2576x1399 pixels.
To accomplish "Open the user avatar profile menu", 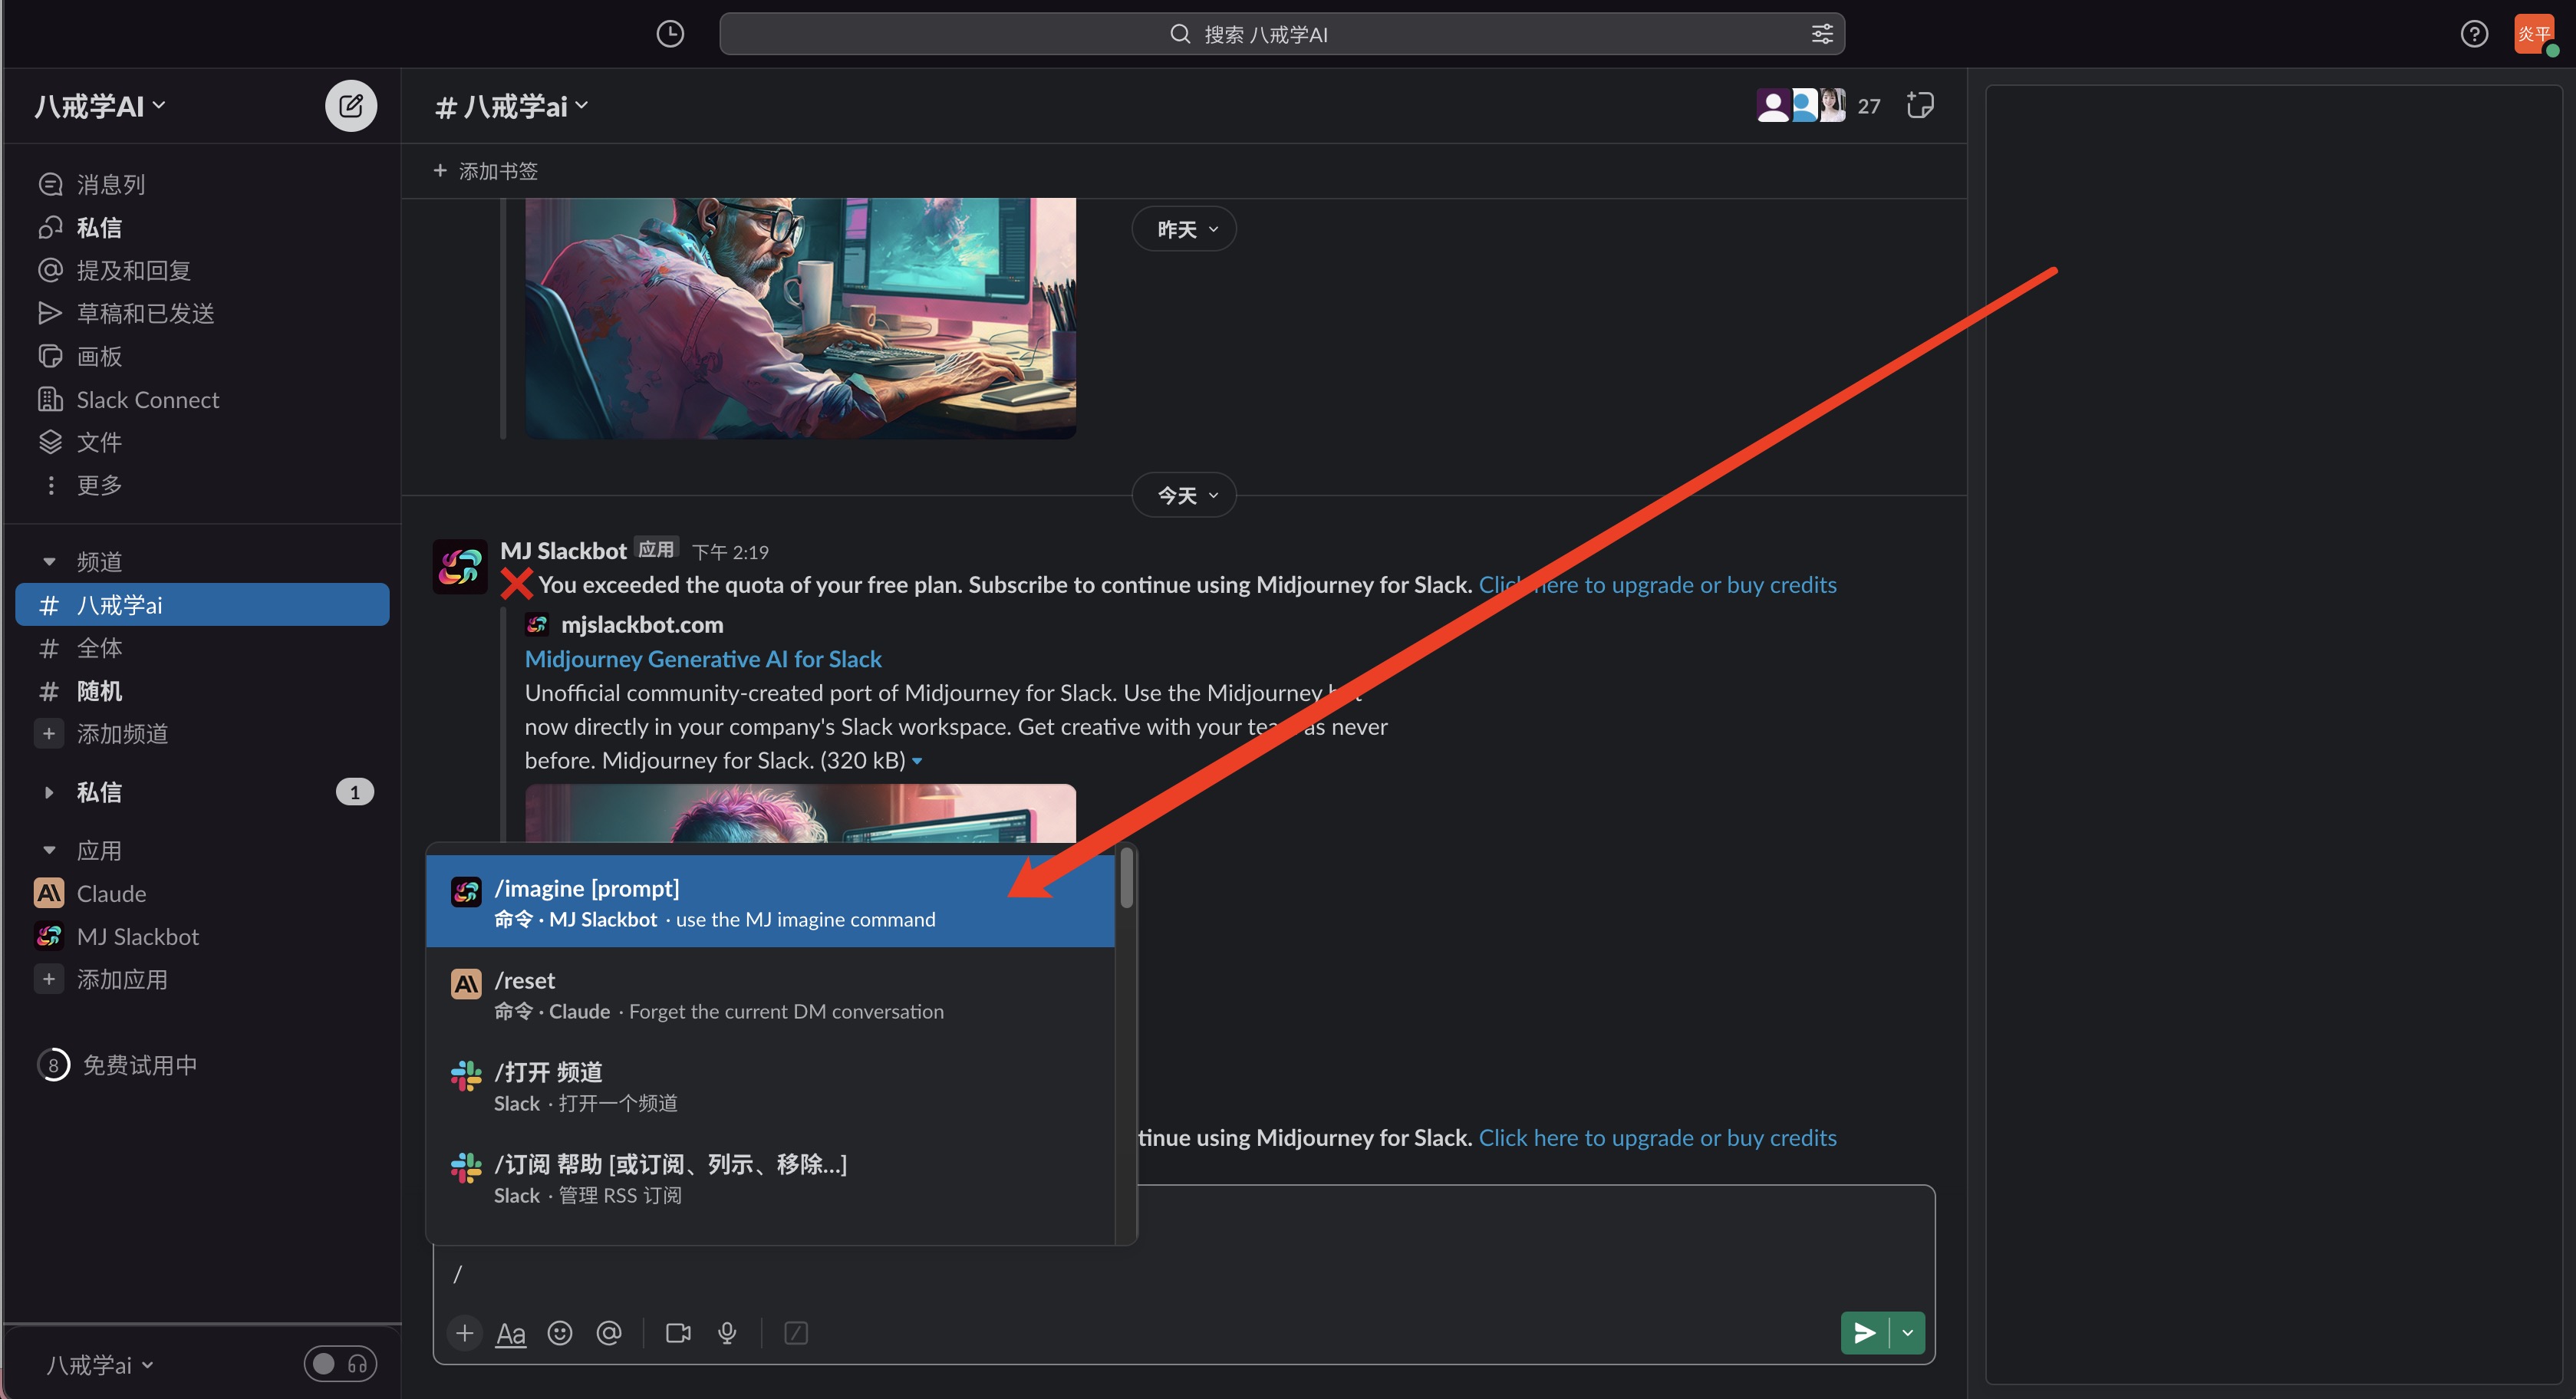I will [x=2534, y=34].
